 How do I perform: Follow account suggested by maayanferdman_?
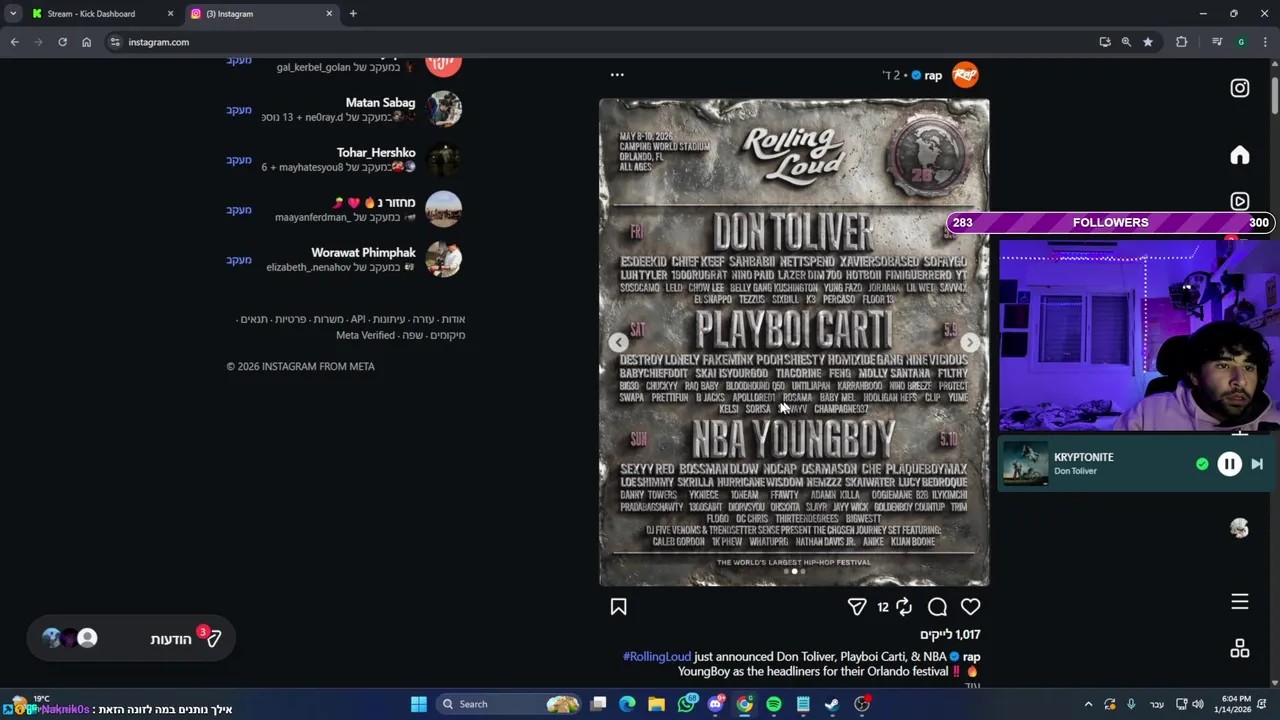239,210
